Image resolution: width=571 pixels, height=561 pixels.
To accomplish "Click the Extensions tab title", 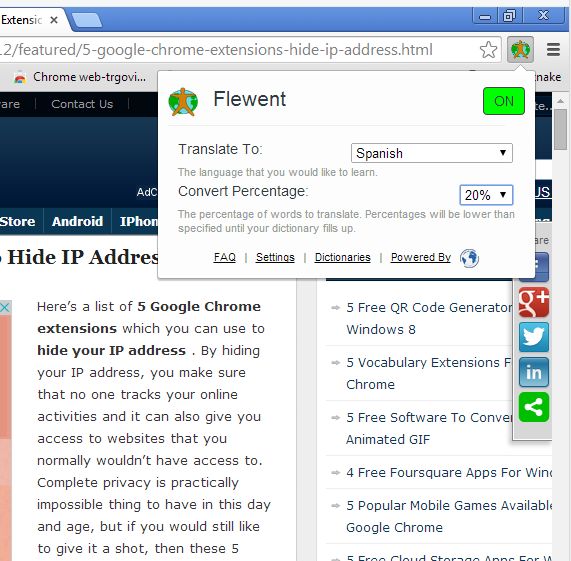I will (x=21, y=20).
